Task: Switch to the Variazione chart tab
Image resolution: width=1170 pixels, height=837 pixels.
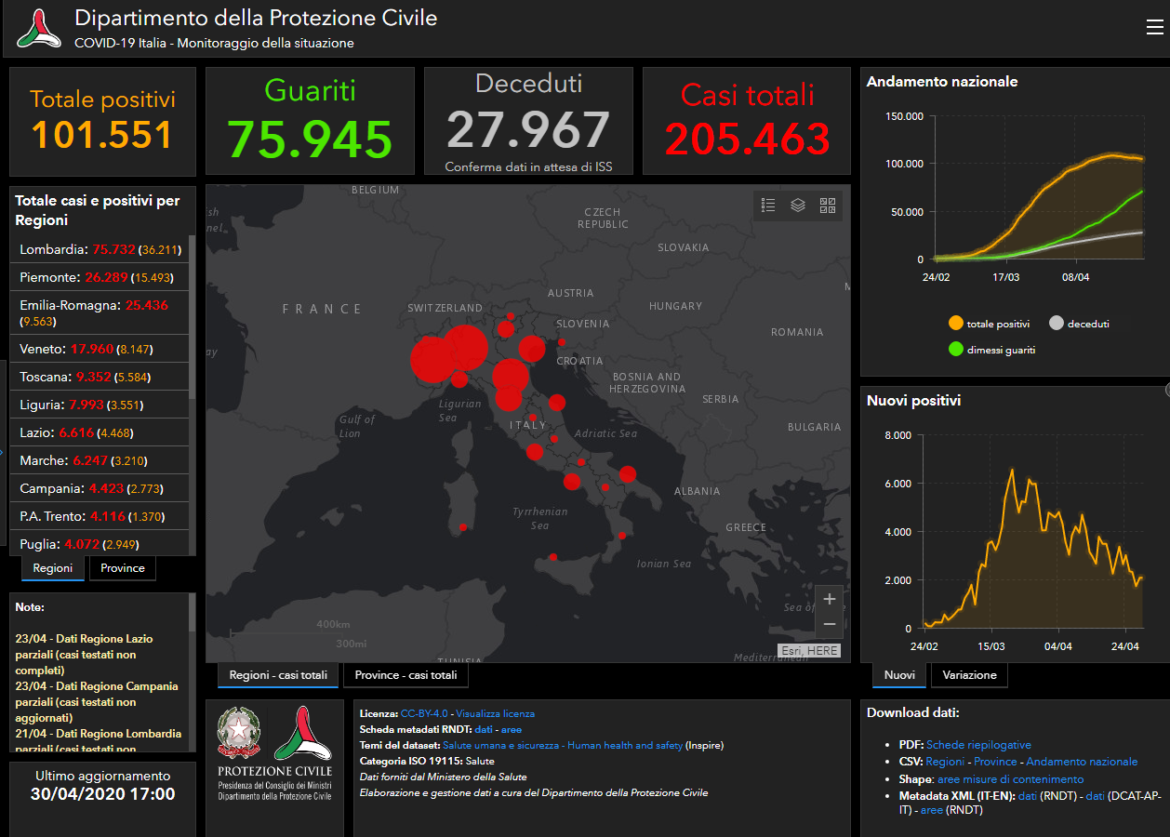Action: tap(969, 675)
